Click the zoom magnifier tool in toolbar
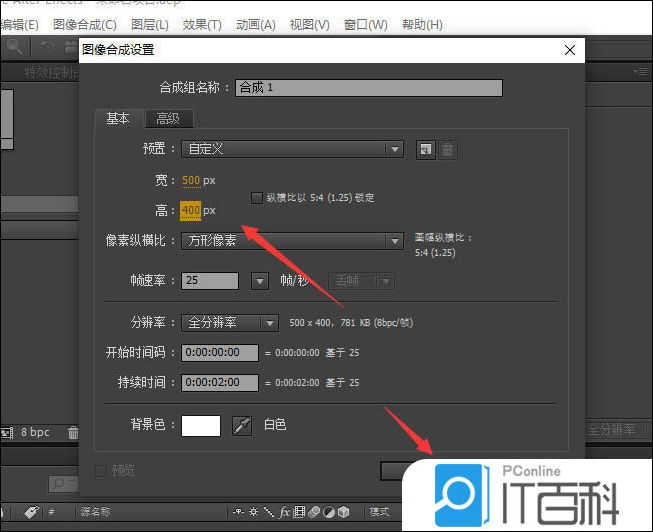 [x=14, y=46]
